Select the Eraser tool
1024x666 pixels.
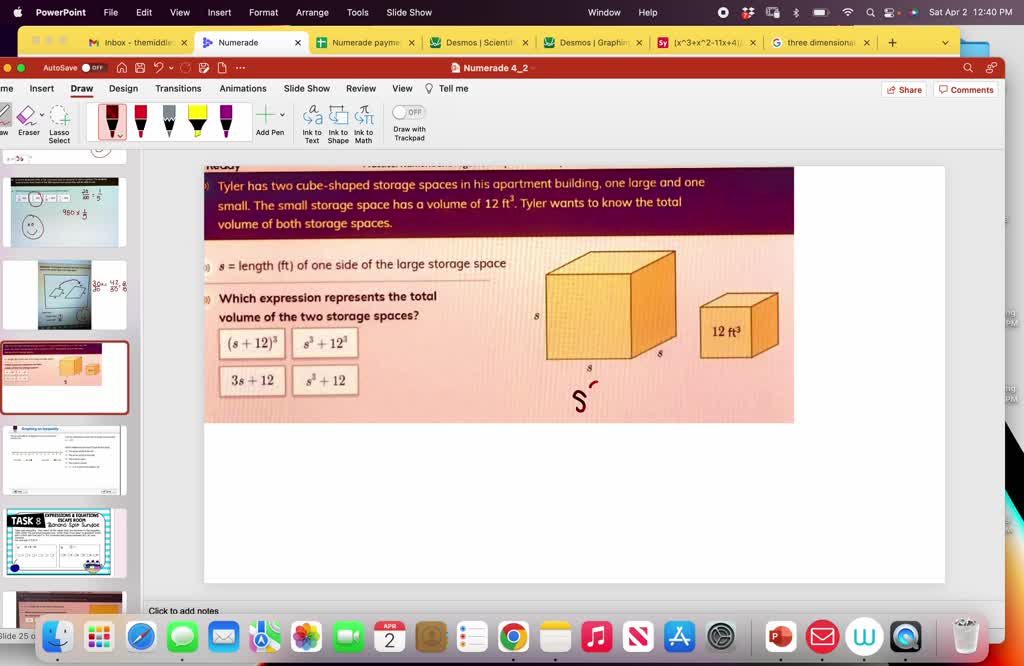coord(27,121)
